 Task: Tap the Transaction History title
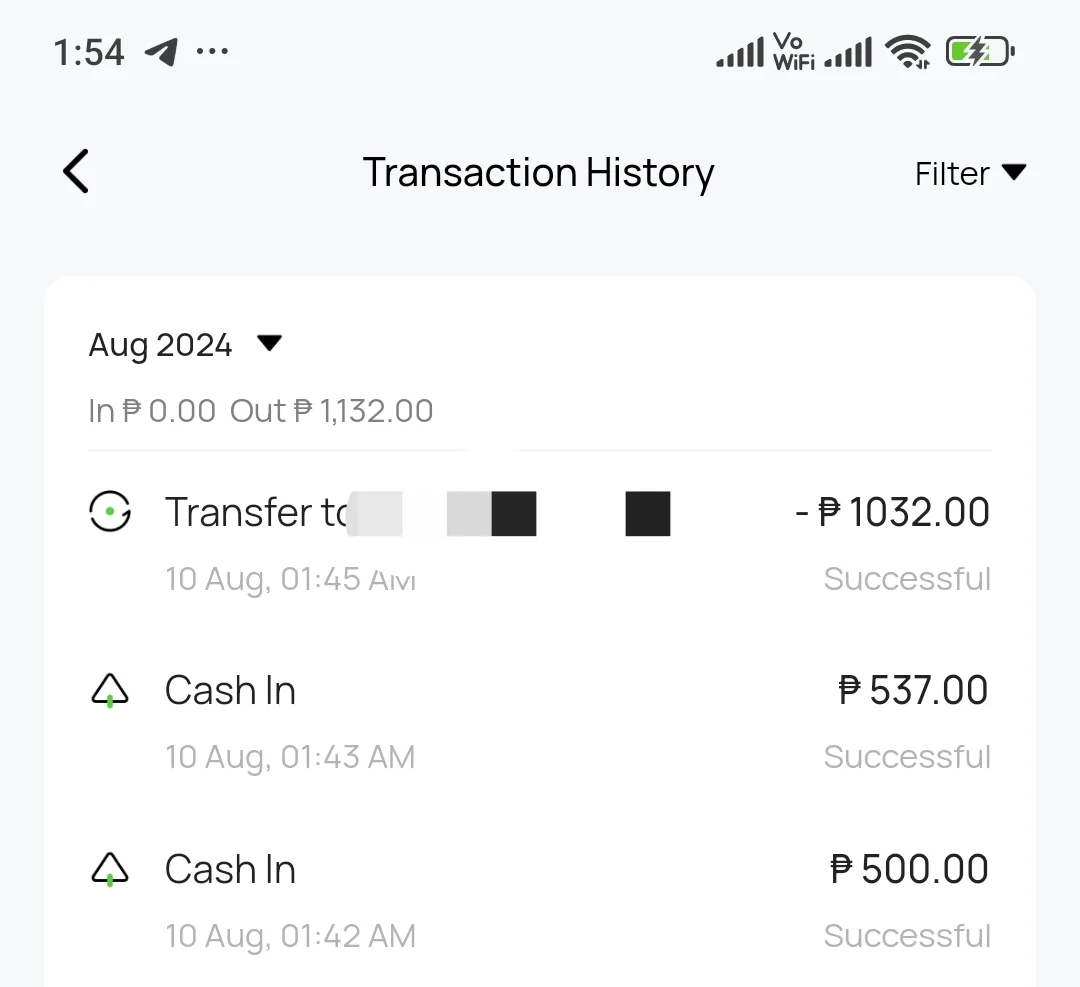(x=539, y=172)
